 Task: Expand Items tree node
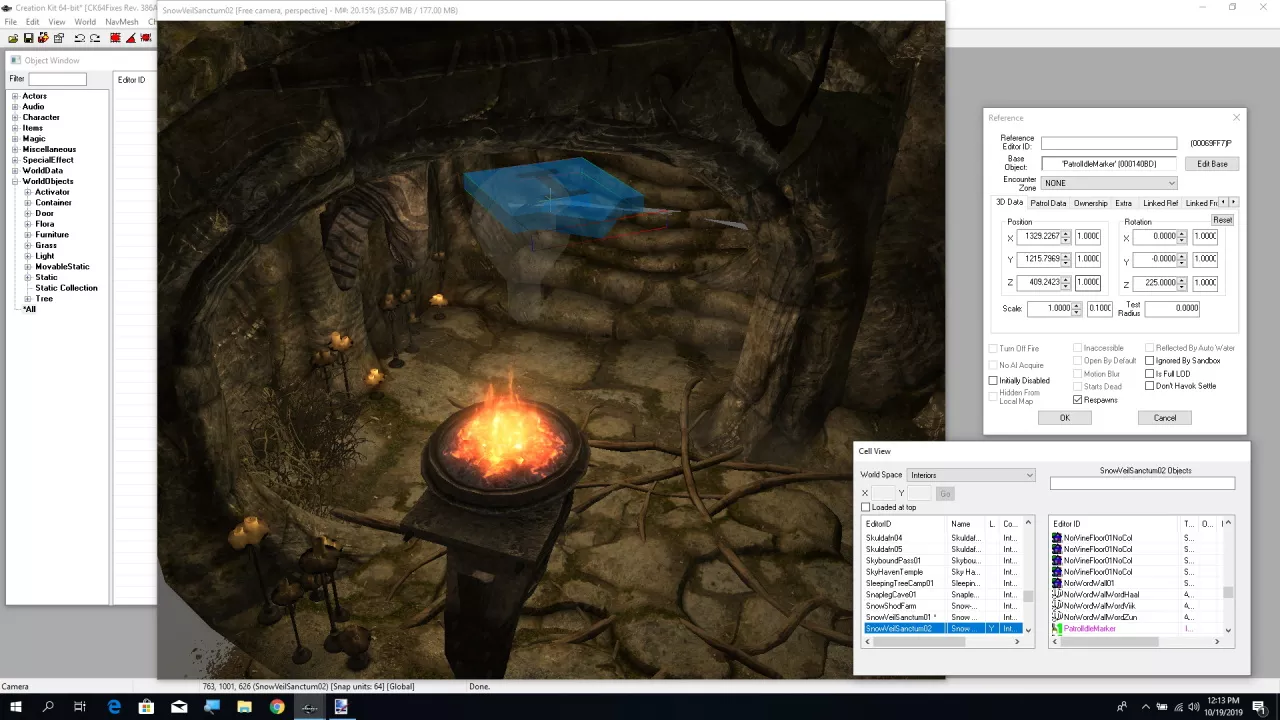click(x=15, y=128)
